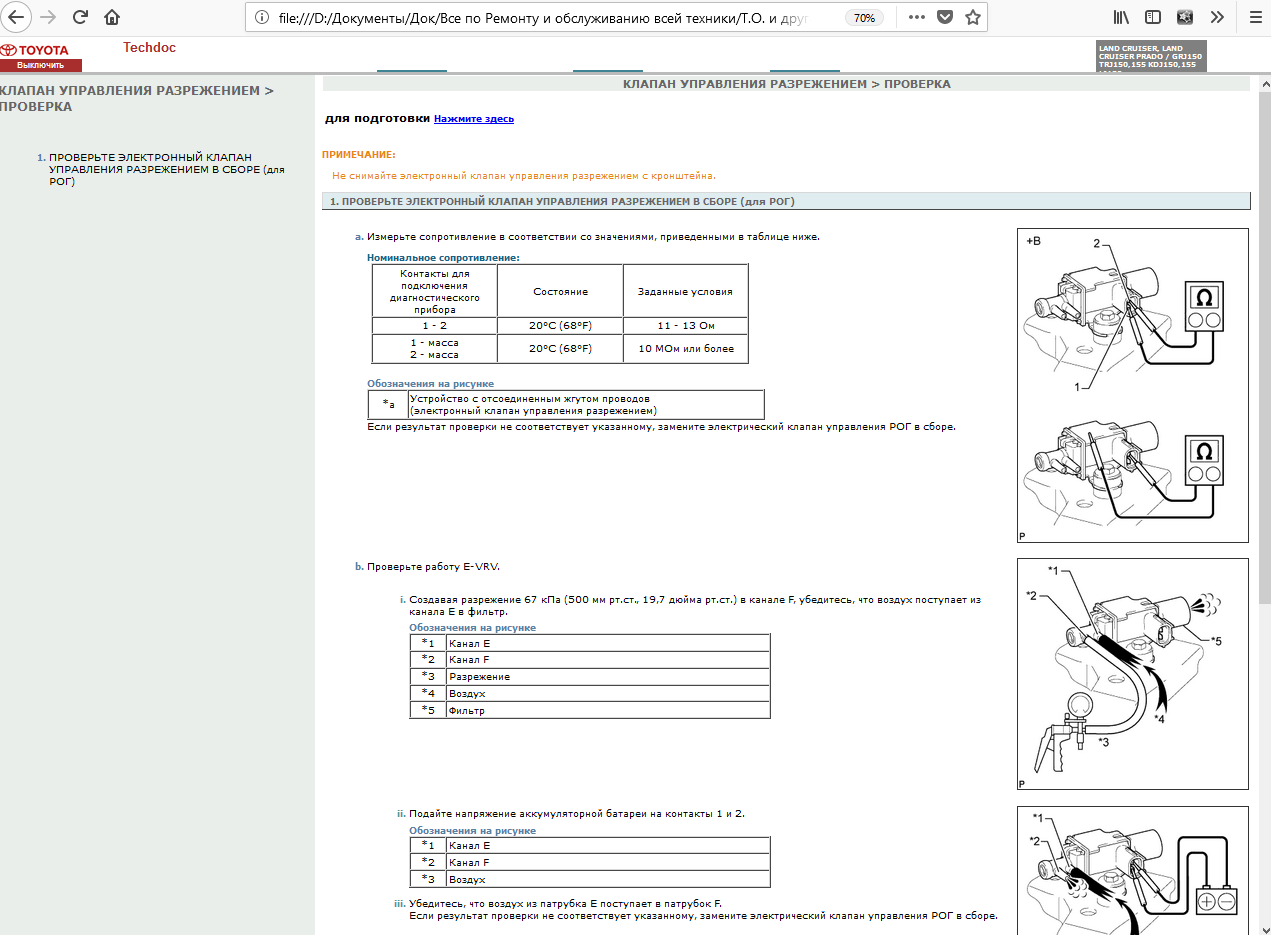1271x935 pixels.
Task: Open the Library bookshelf icon
Action: pyautogui.click(x=1121, y=17)
